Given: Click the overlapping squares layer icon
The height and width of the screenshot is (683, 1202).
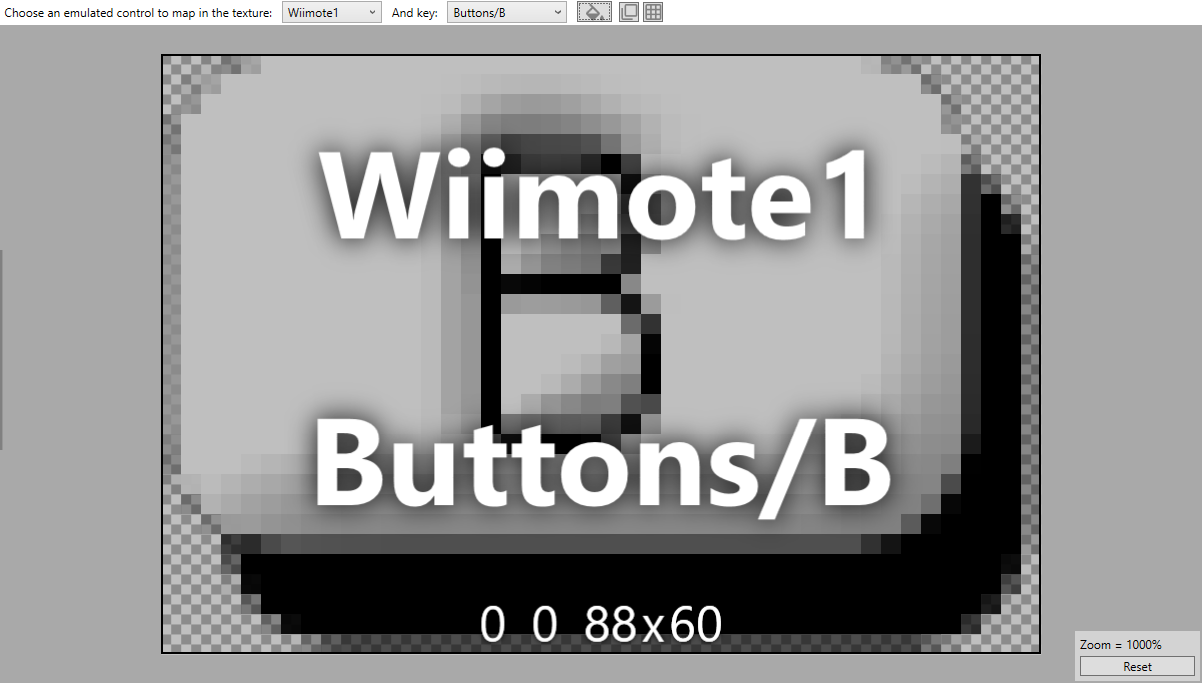Looking at the screenshot, I should (629, 12).
